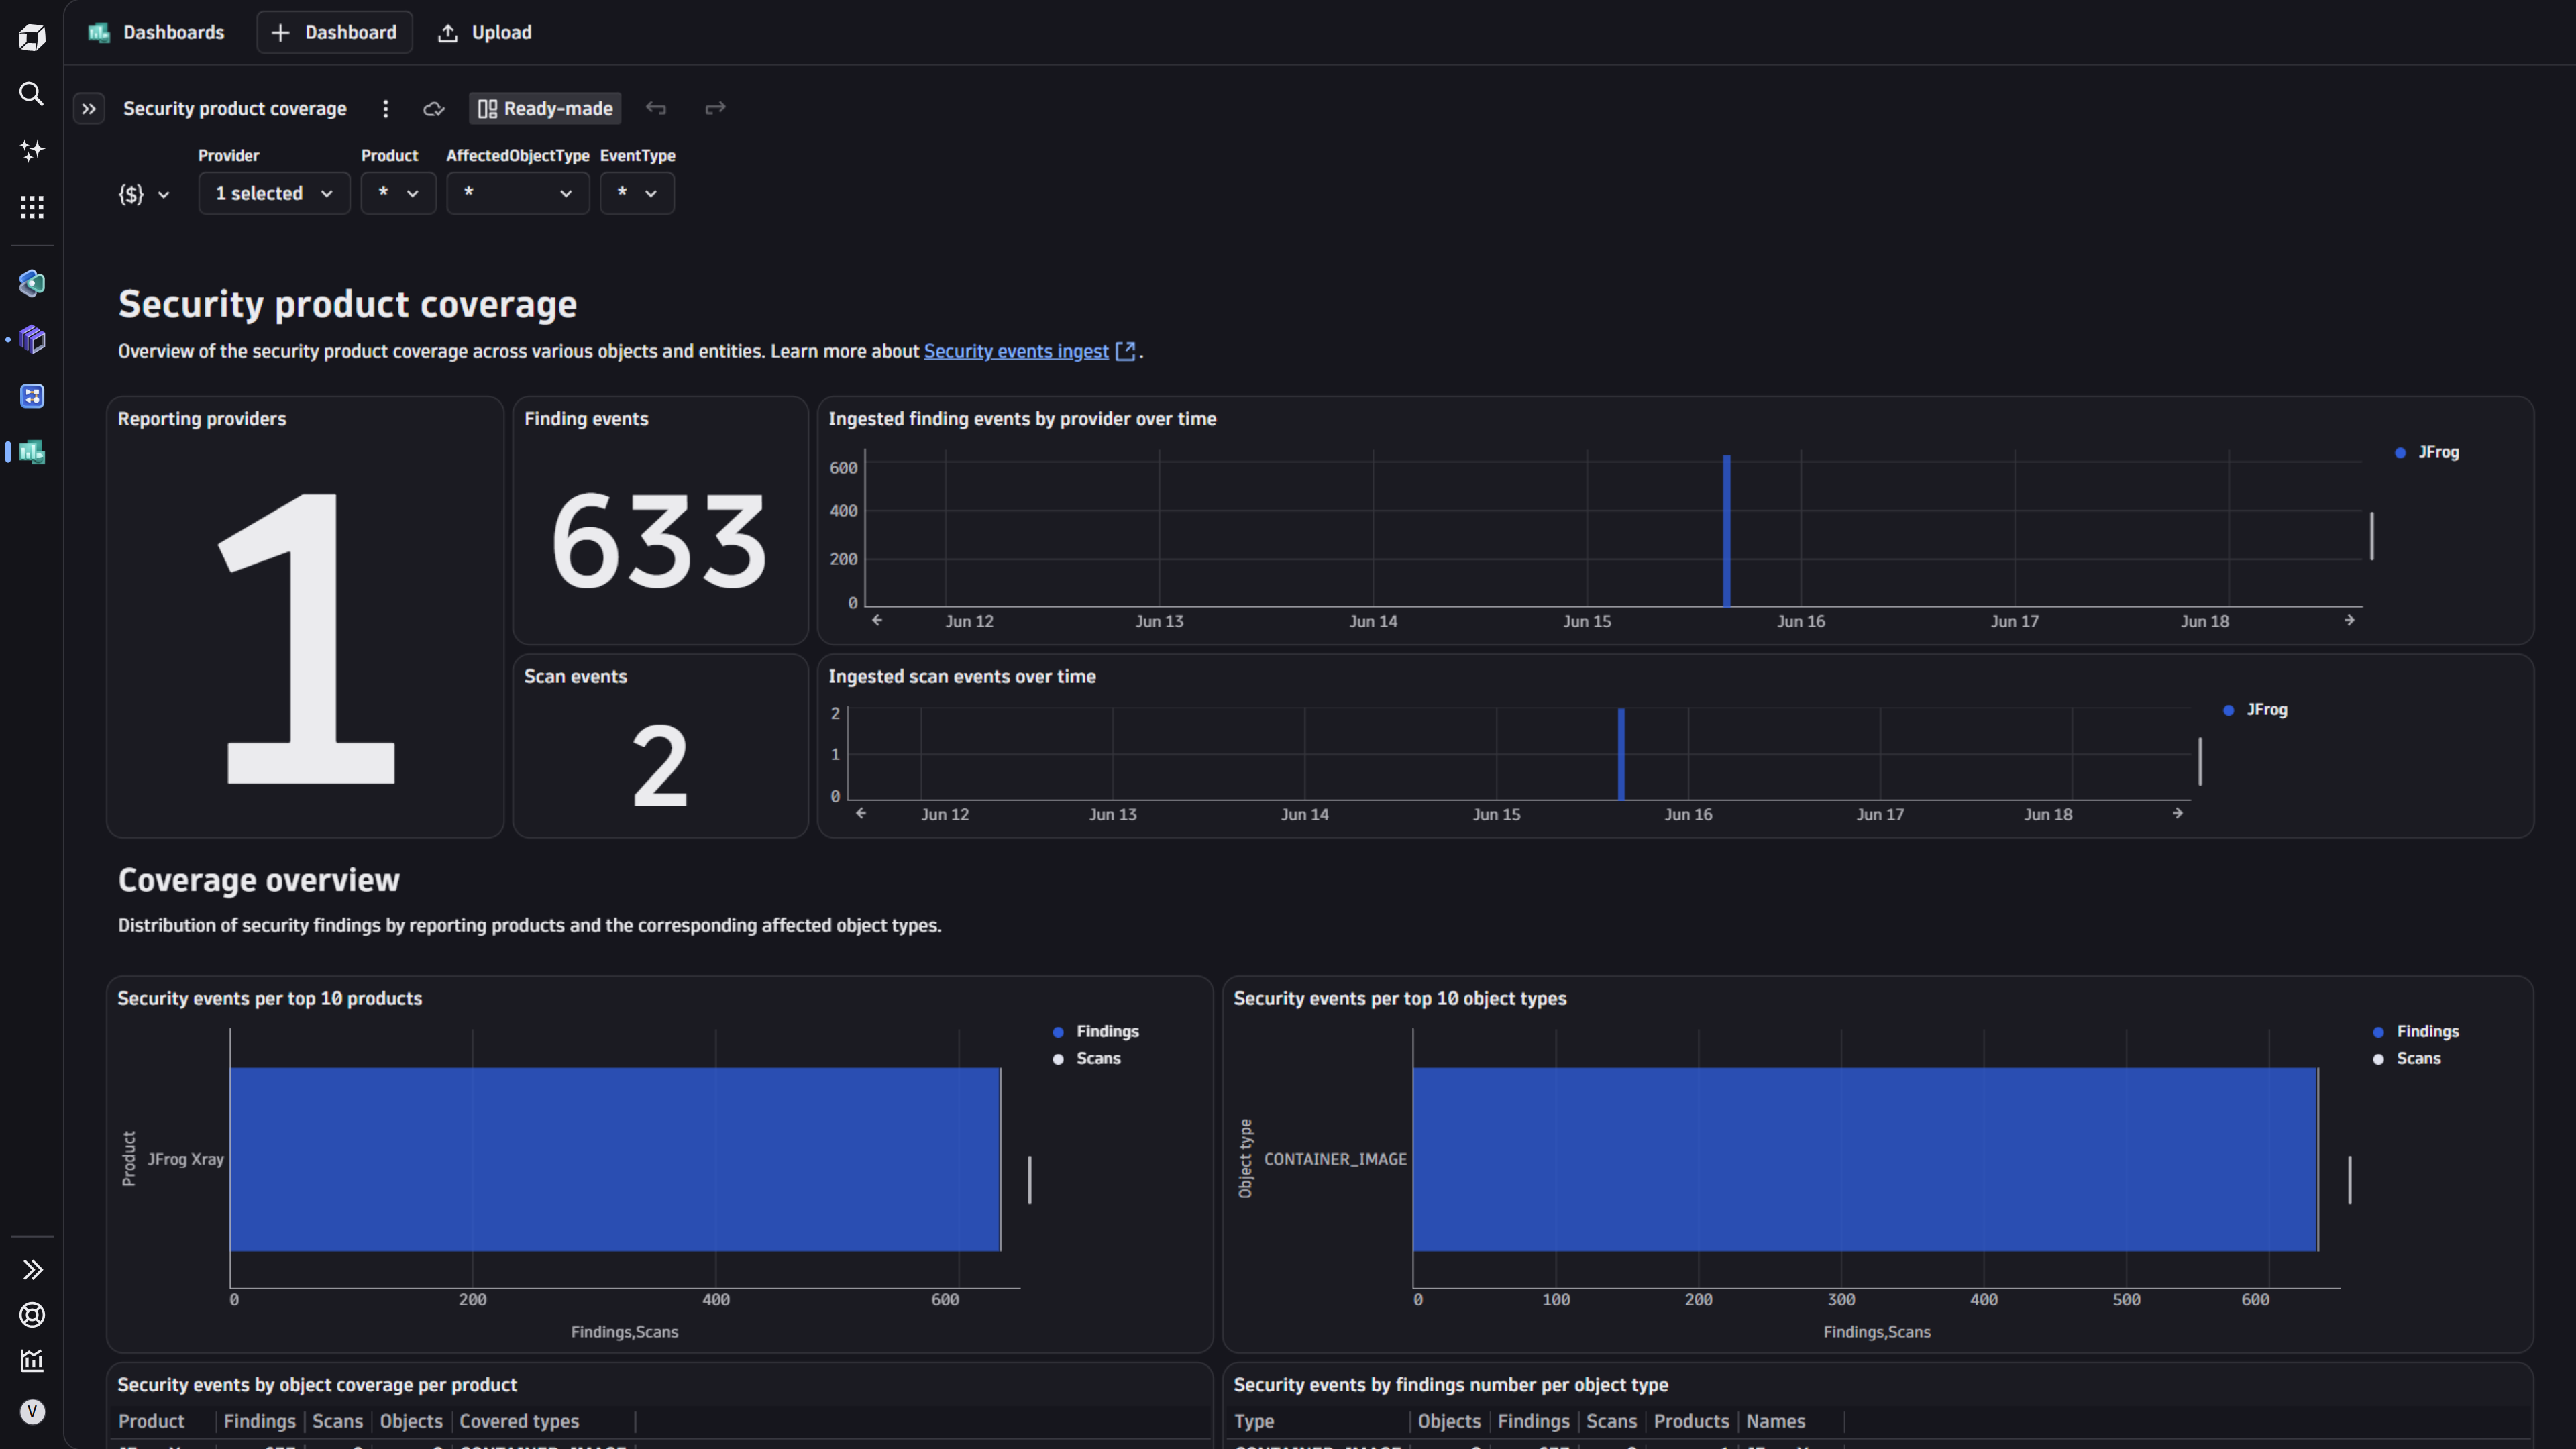This screenshot has height=1449, width=2576.
Task: Click the right arrow on findings timeline
Action: pos(2349,621)
